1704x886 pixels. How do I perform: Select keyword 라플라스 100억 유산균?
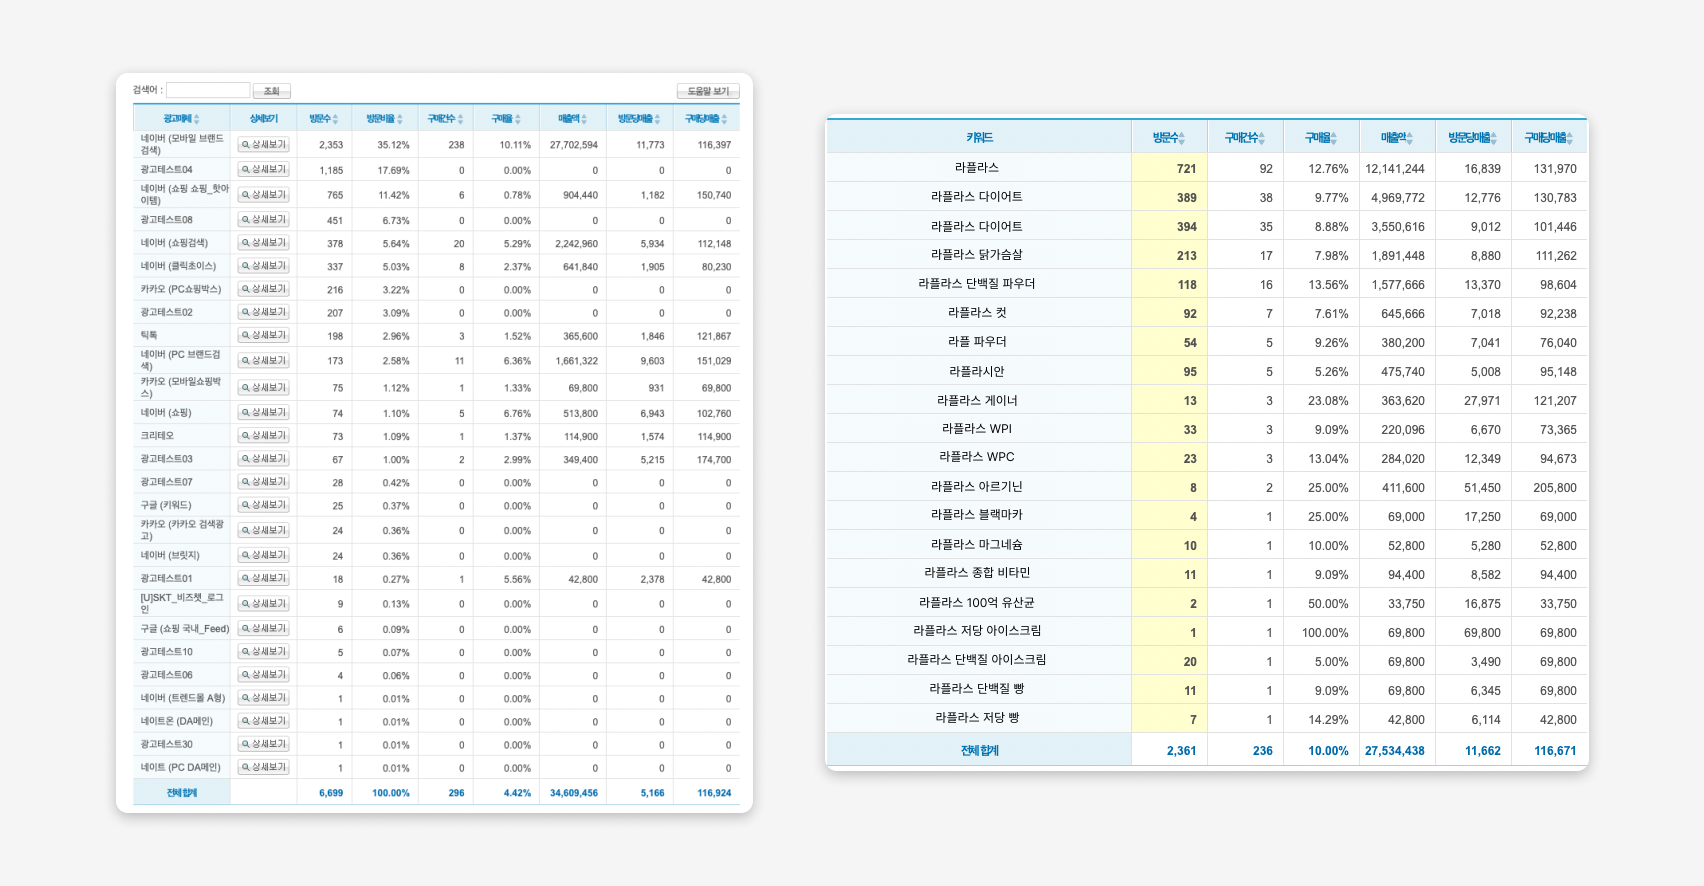(977, 603)
